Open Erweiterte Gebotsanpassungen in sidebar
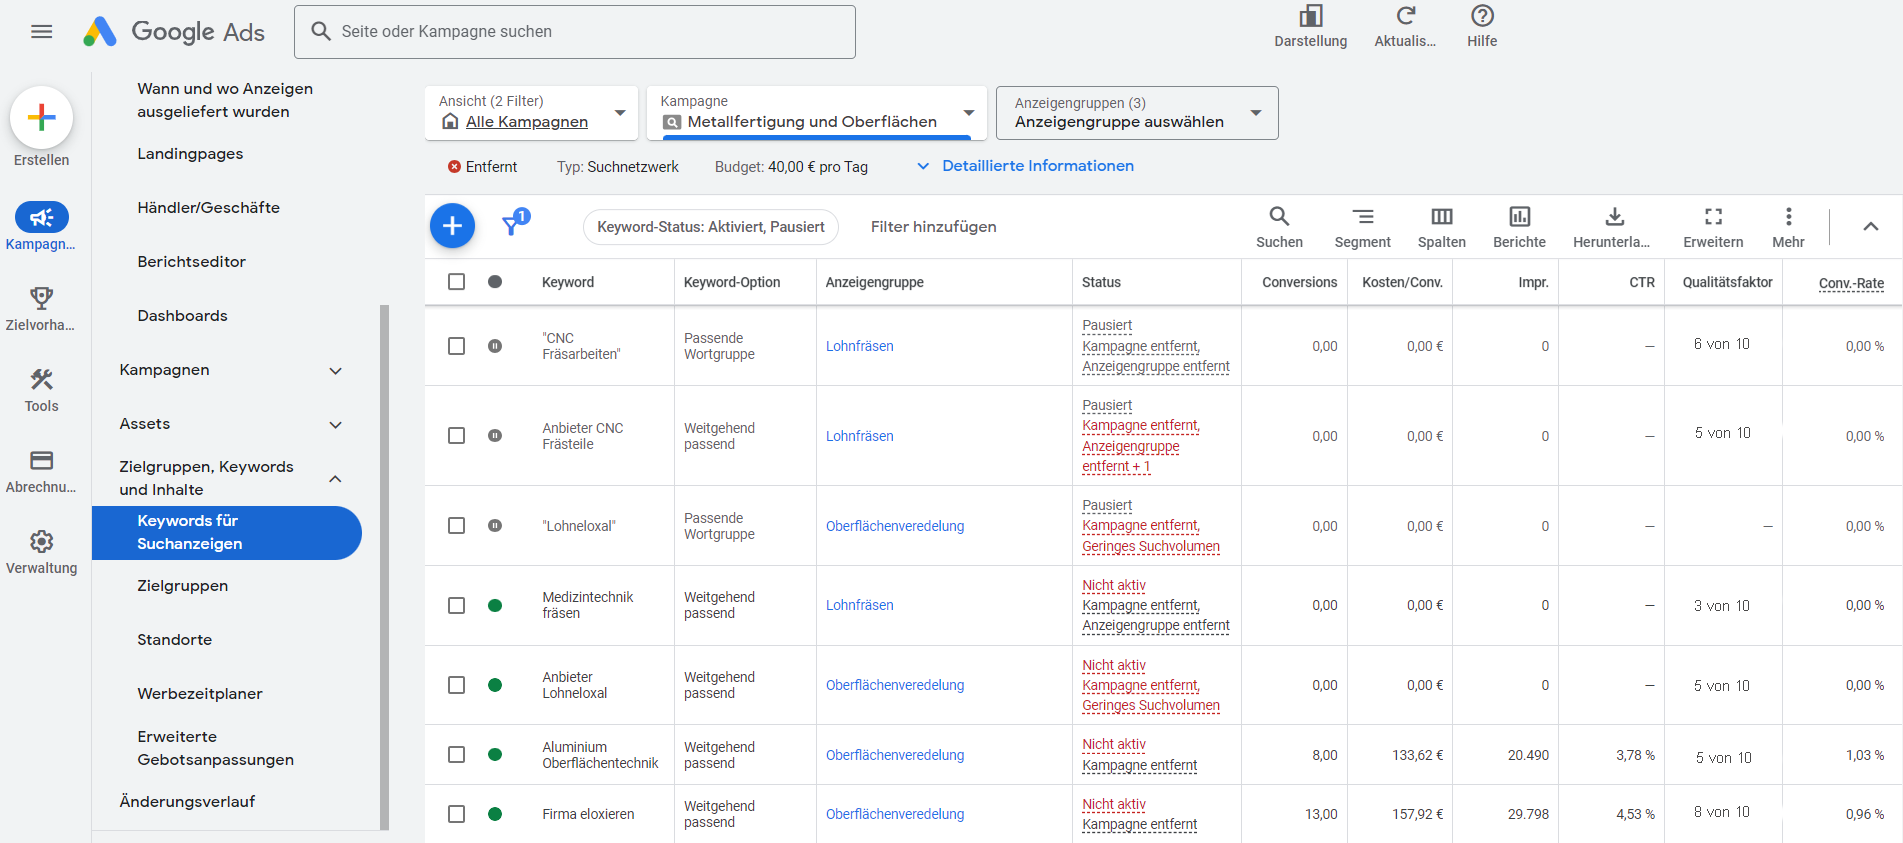The width and height of the screenshot is (1903, 843). (215, 748)
